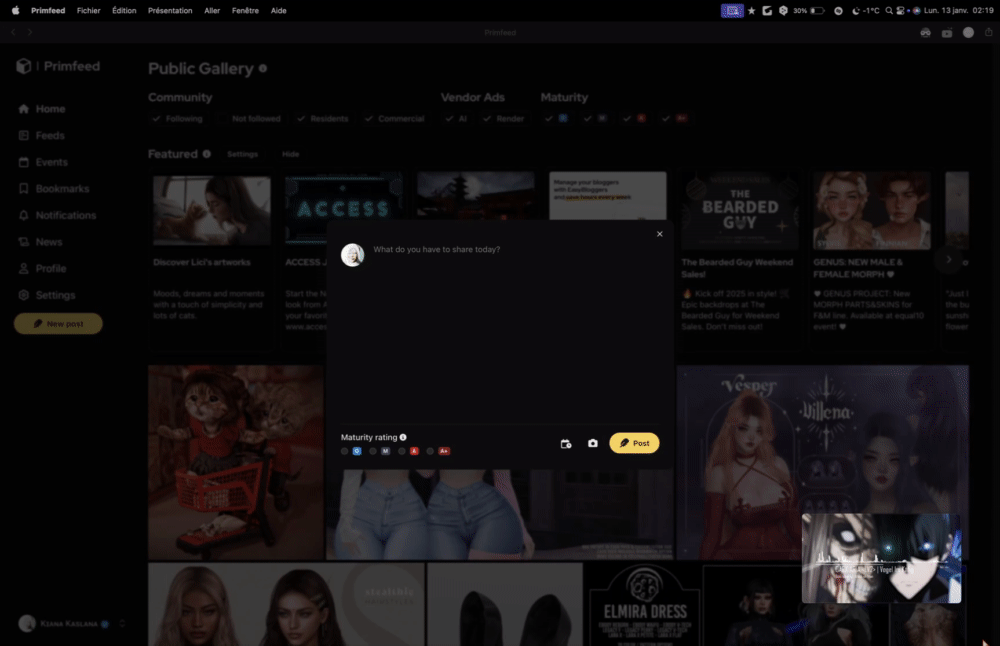Open the GENUS new morph featured card
The width and height of the screenshot is (1000, 646).
[871, 261]
